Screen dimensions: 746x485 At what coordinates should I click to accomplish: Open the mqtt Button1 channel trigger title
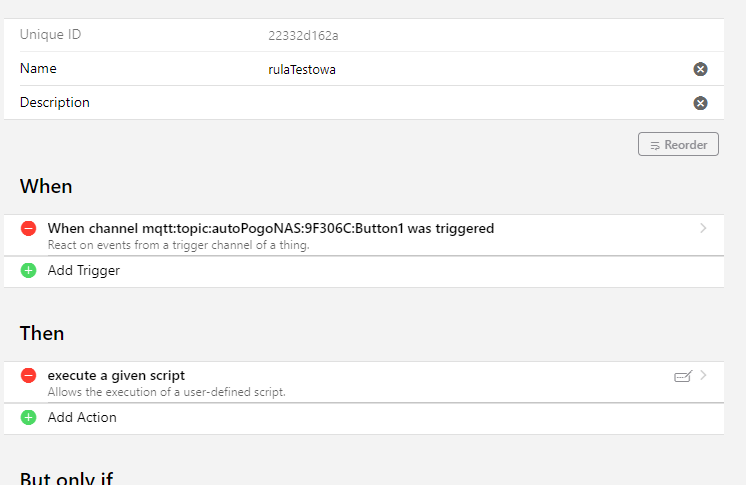pos(270,228)
